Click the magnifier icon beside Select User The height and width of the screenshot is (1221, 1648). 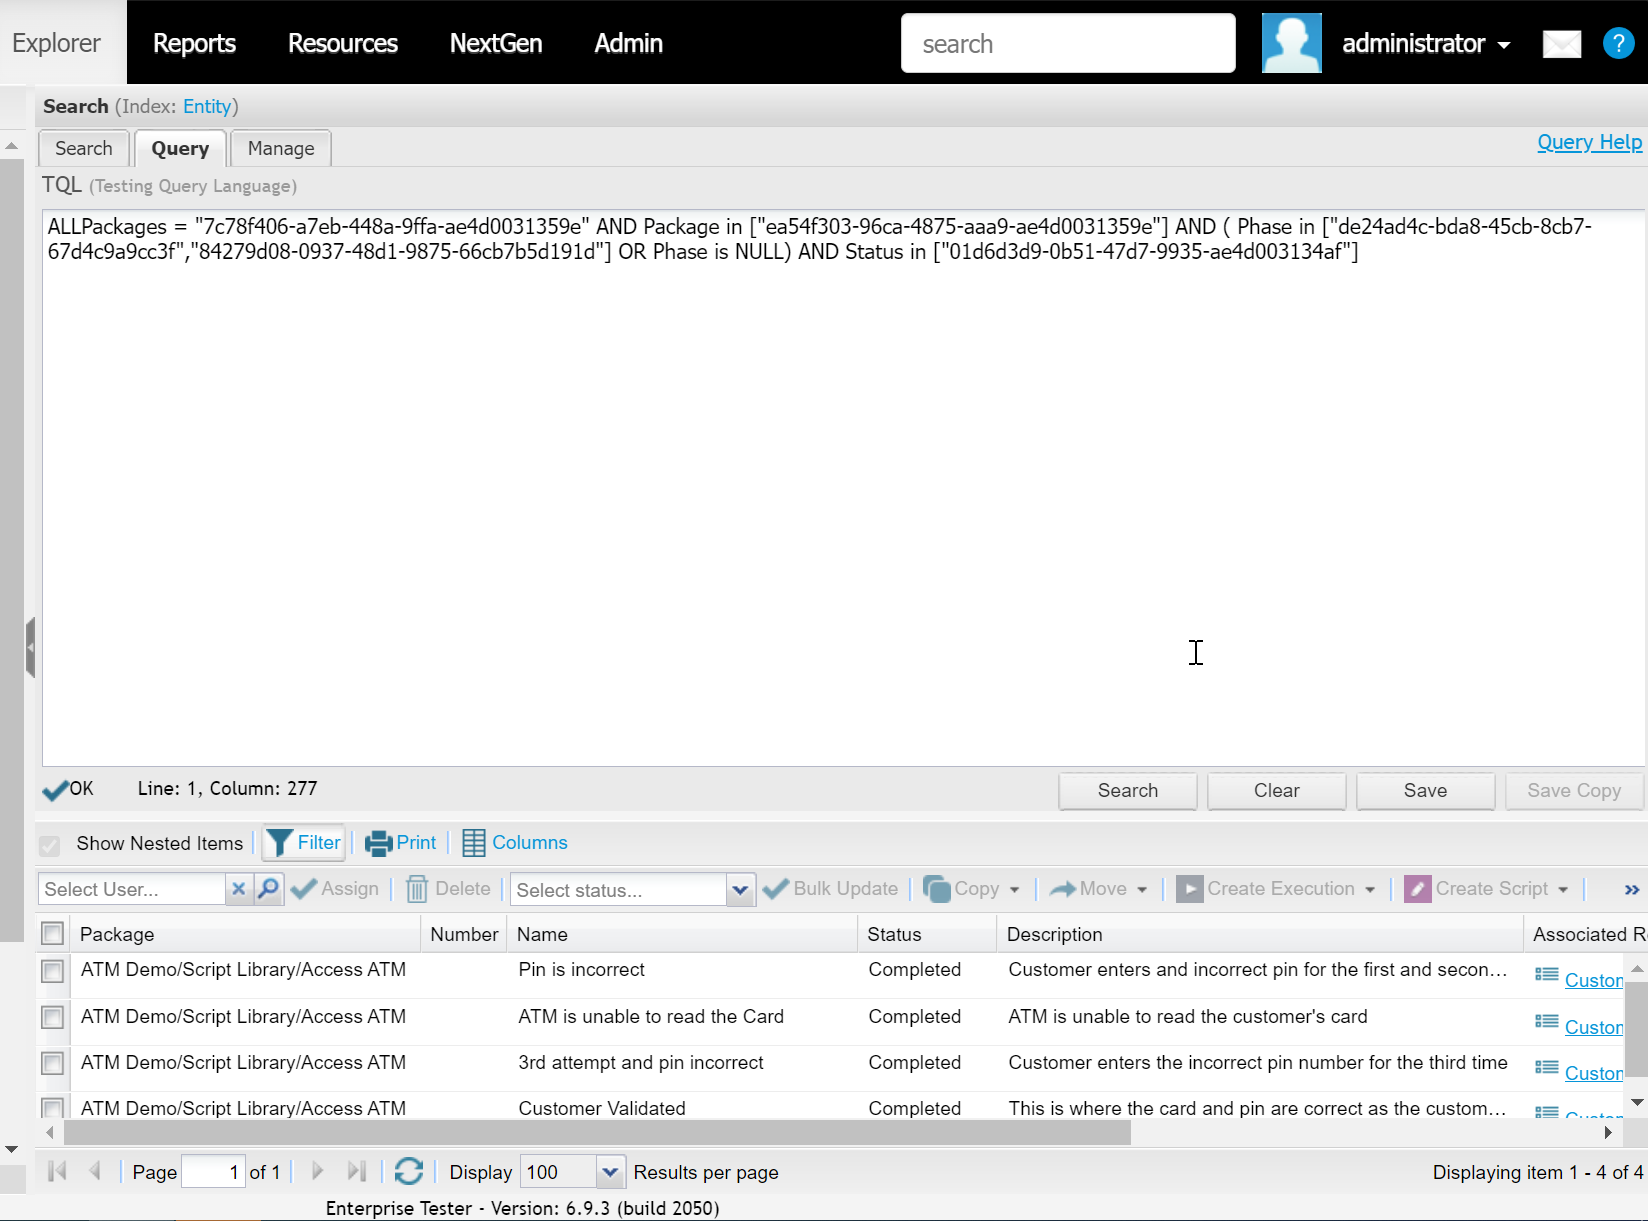(x=268, y=889)
